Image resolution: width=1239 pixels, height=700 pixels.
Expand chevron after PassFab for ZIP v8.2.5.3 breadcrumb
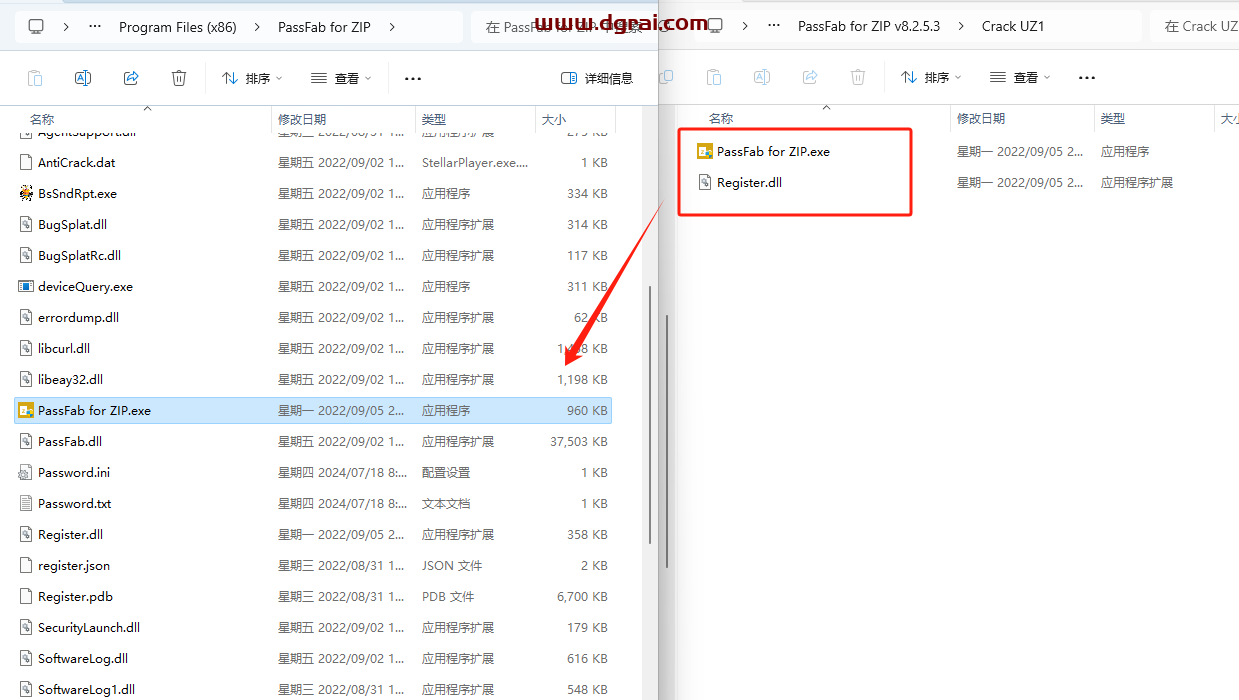[x=961, y=26]
